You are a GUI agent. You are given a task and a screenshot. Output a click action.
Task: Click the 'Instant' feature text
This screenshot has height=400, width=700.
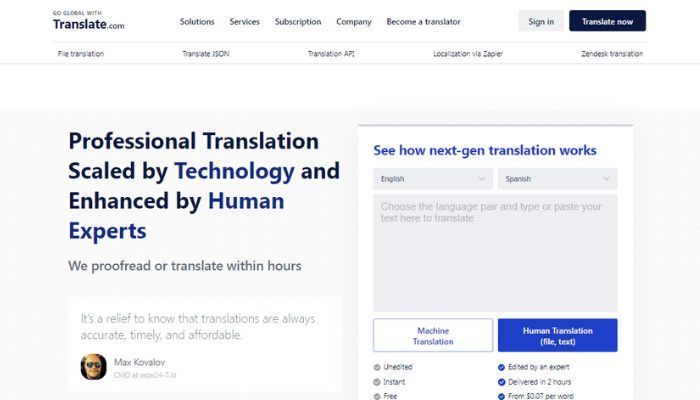coord(394,382)
